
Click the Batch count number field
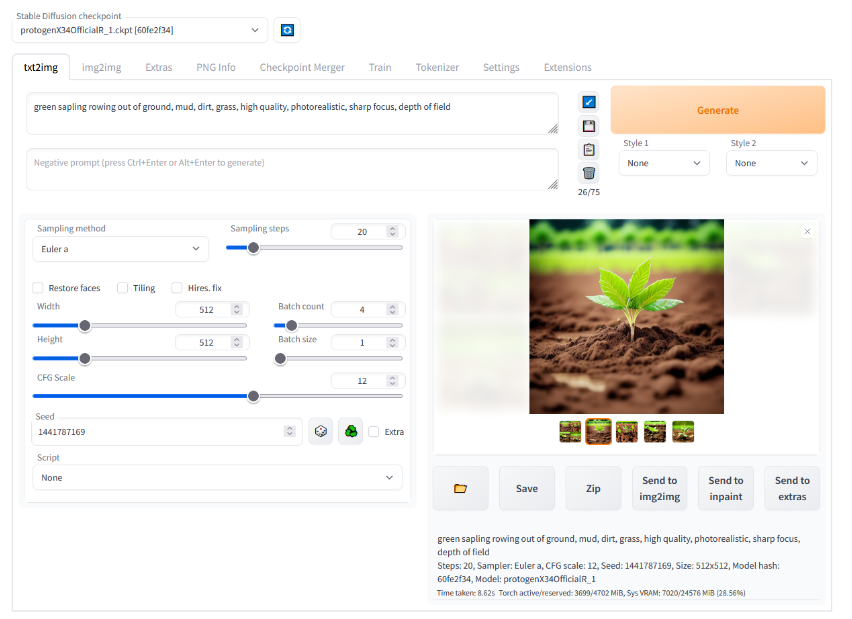pos(367,310)
